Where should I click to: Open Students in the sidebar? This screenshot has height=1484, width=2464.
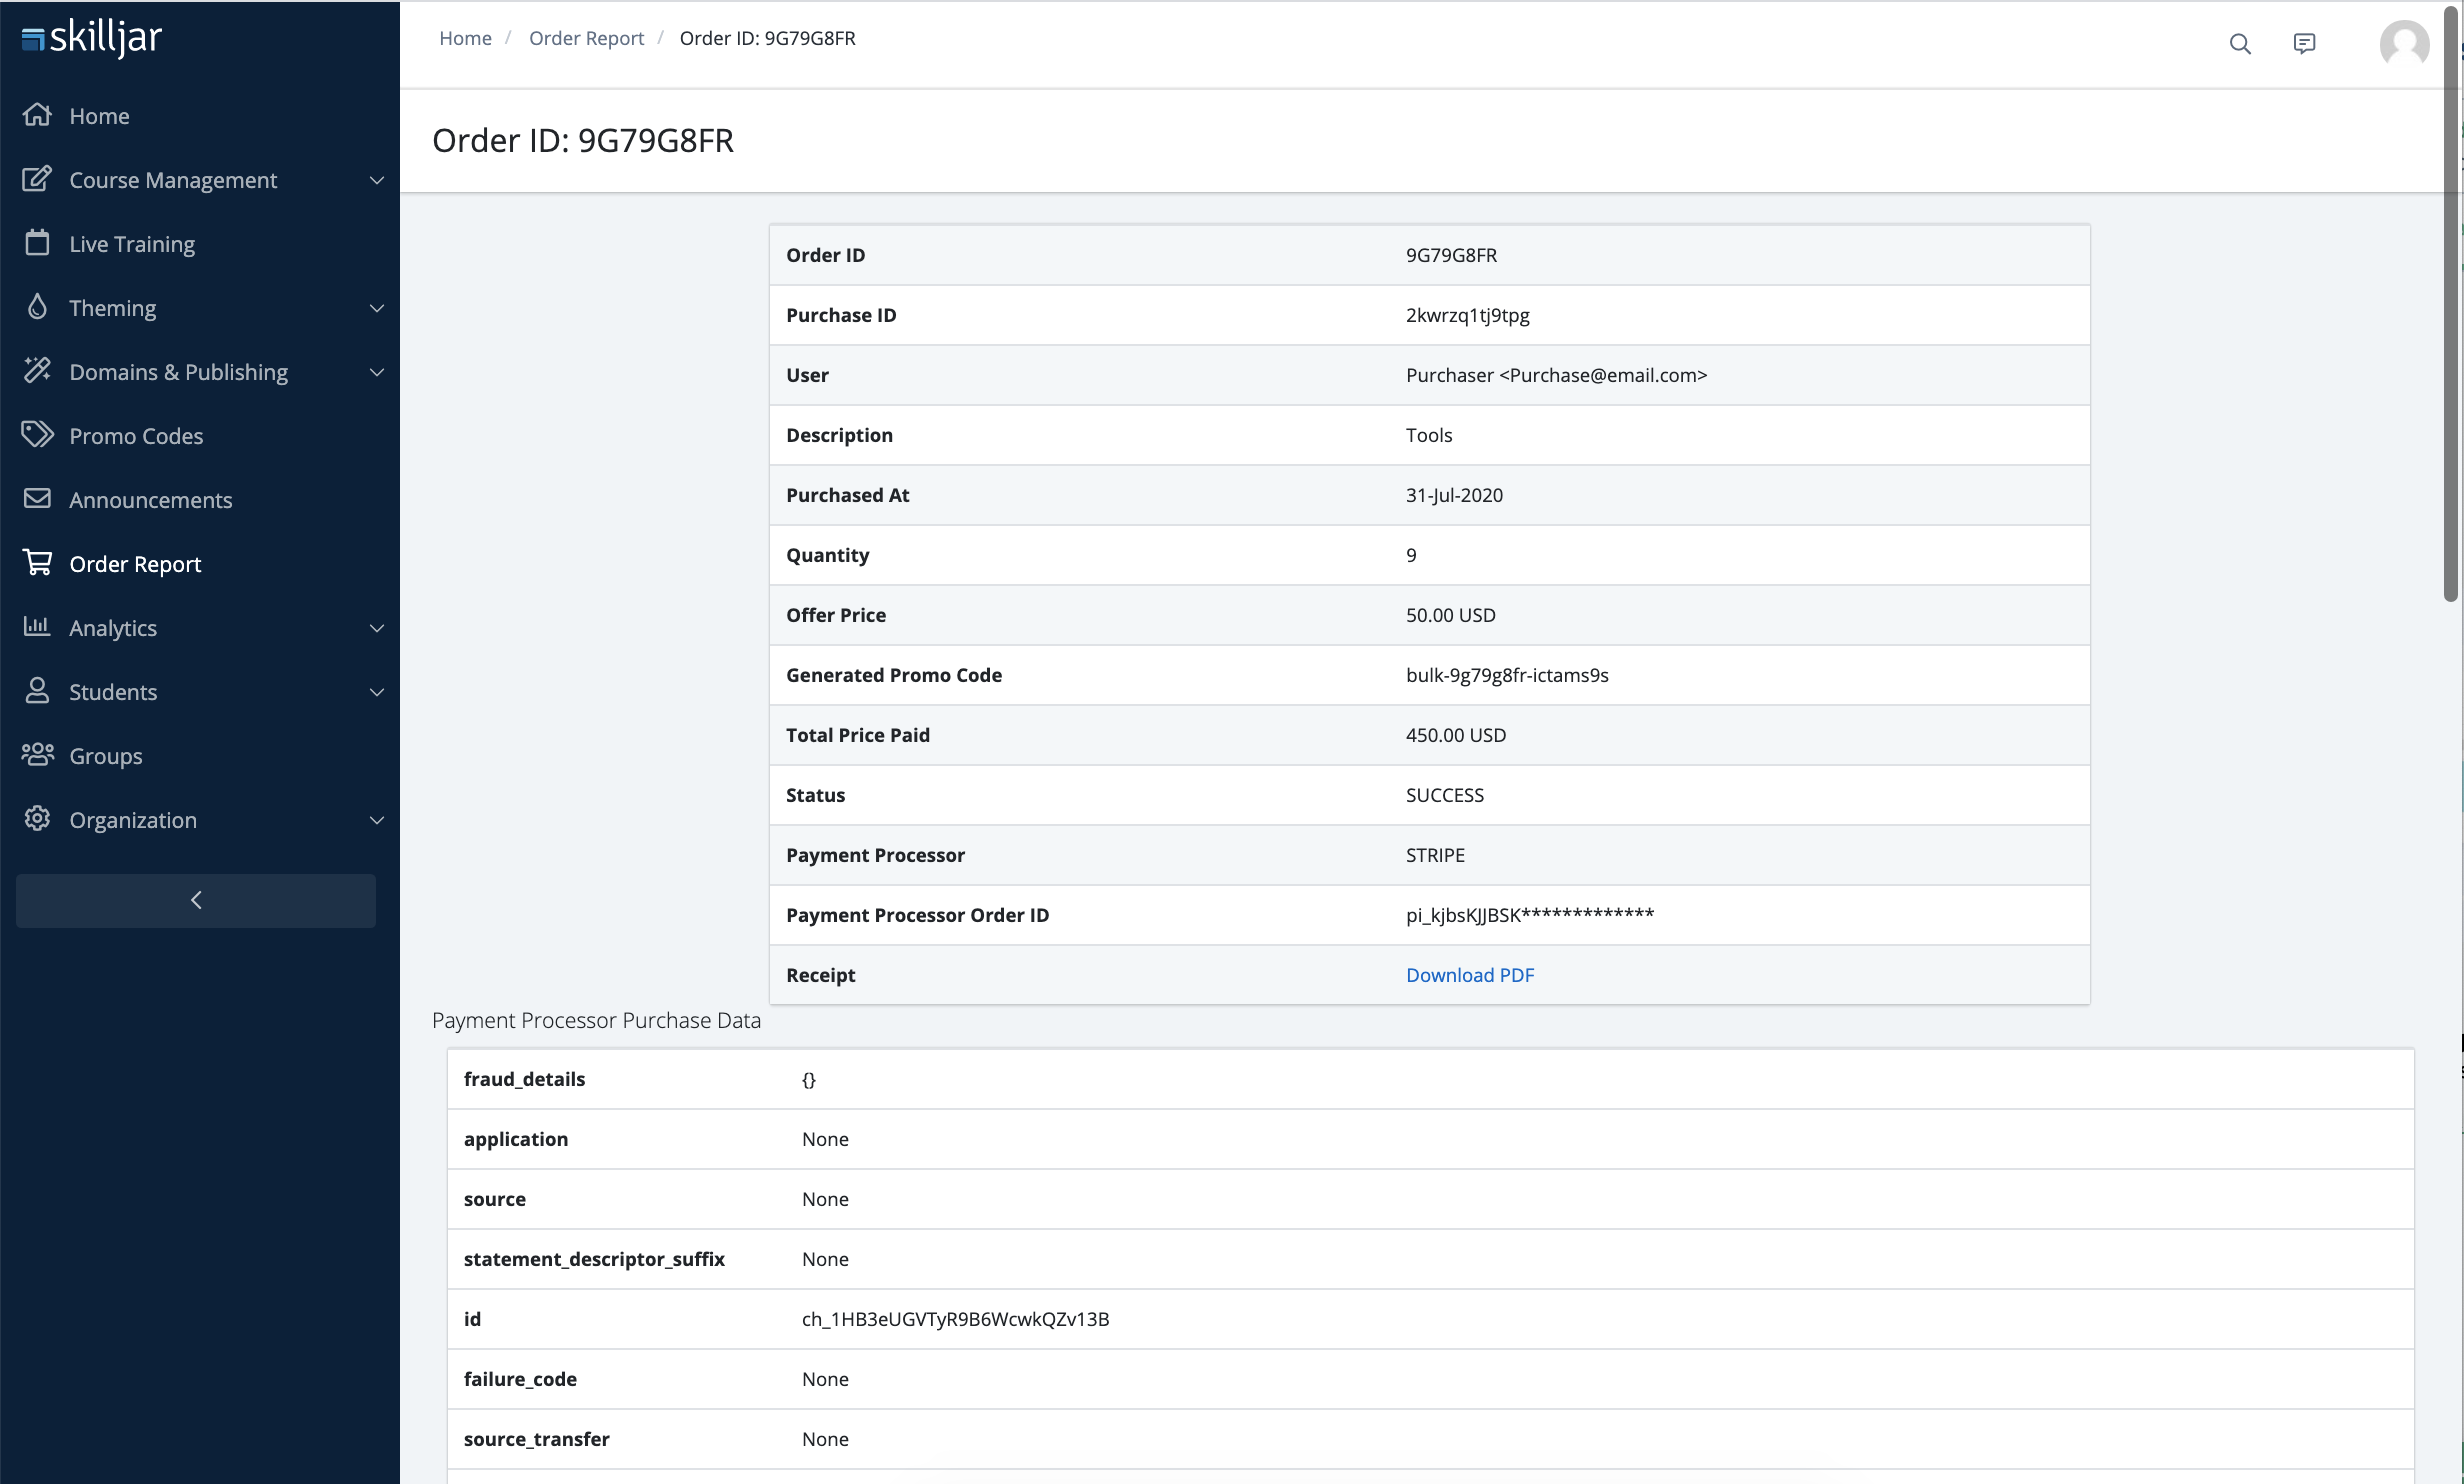[113, 692]
